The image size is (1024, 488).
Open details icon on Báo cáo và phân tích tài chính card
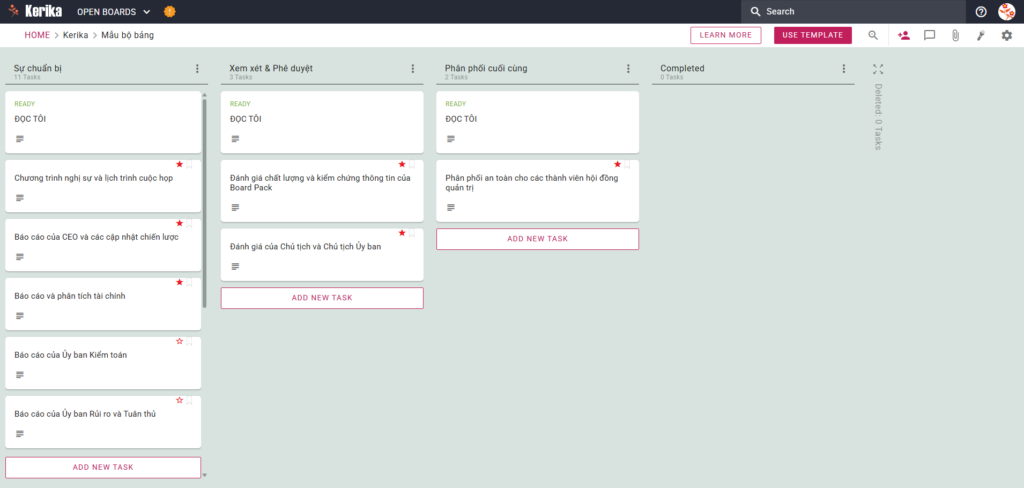pos(20,316)
